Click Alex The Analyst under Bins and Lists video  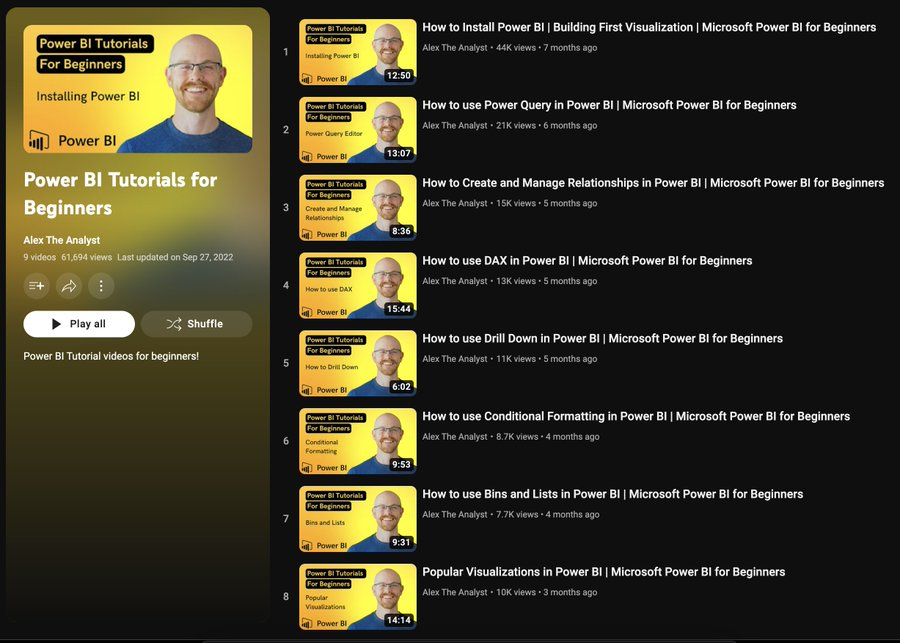click(455, 514)
